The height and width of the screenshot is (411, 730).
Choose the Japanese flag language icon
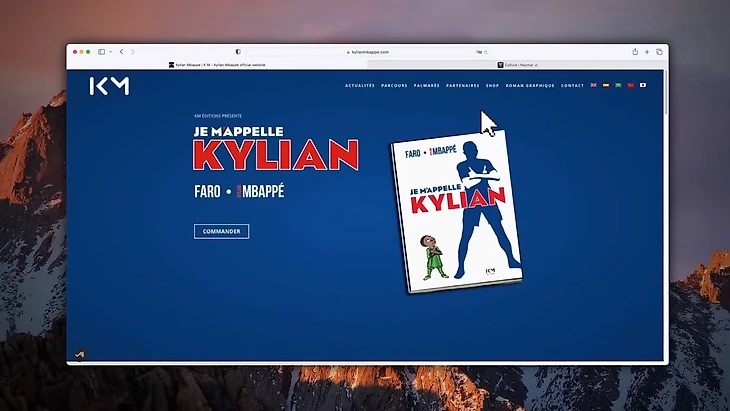click(643, 85)
